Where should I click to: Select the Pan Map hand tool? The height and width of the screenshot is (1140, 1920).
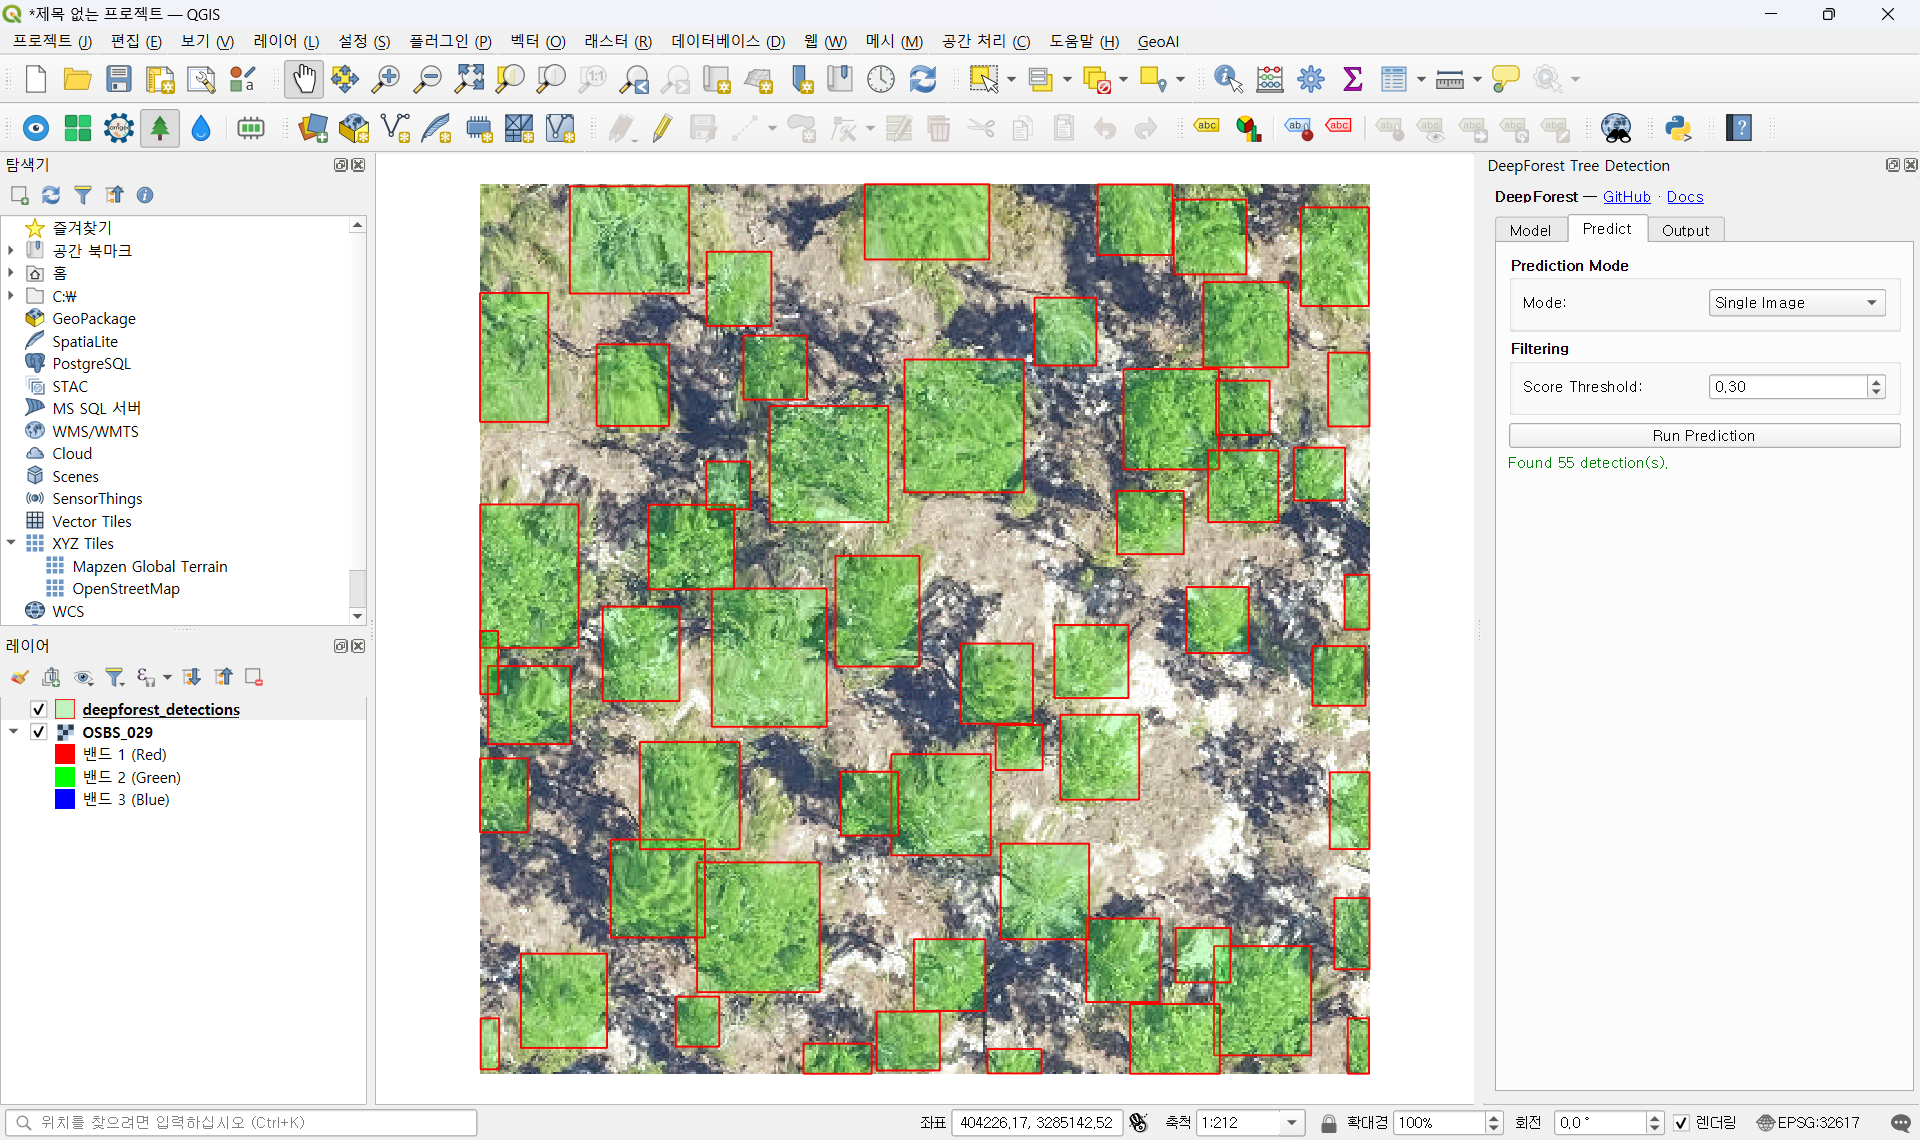[303, 79]
